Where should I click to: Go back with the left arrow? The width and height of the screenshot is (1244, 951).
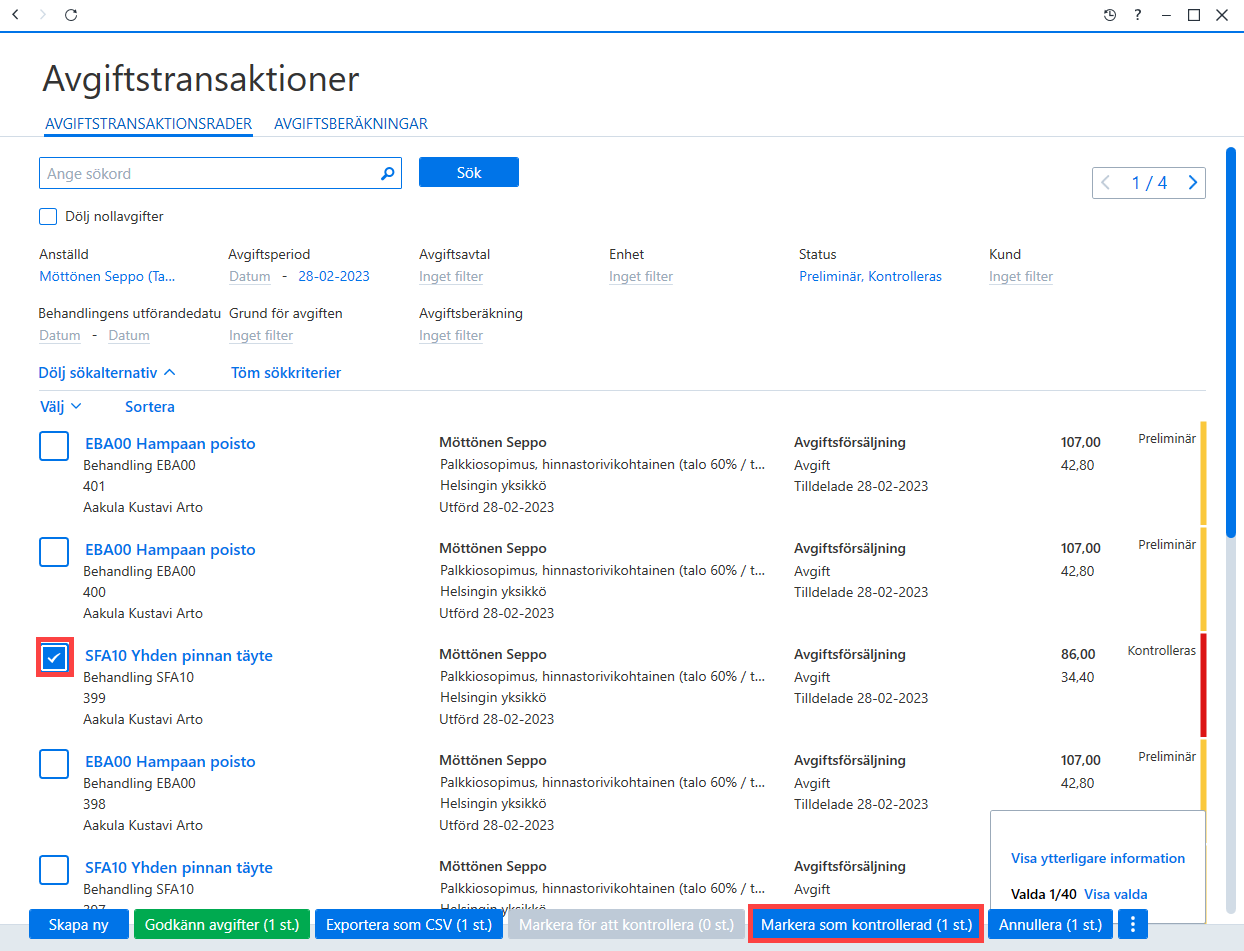click(x=15, y=15)
